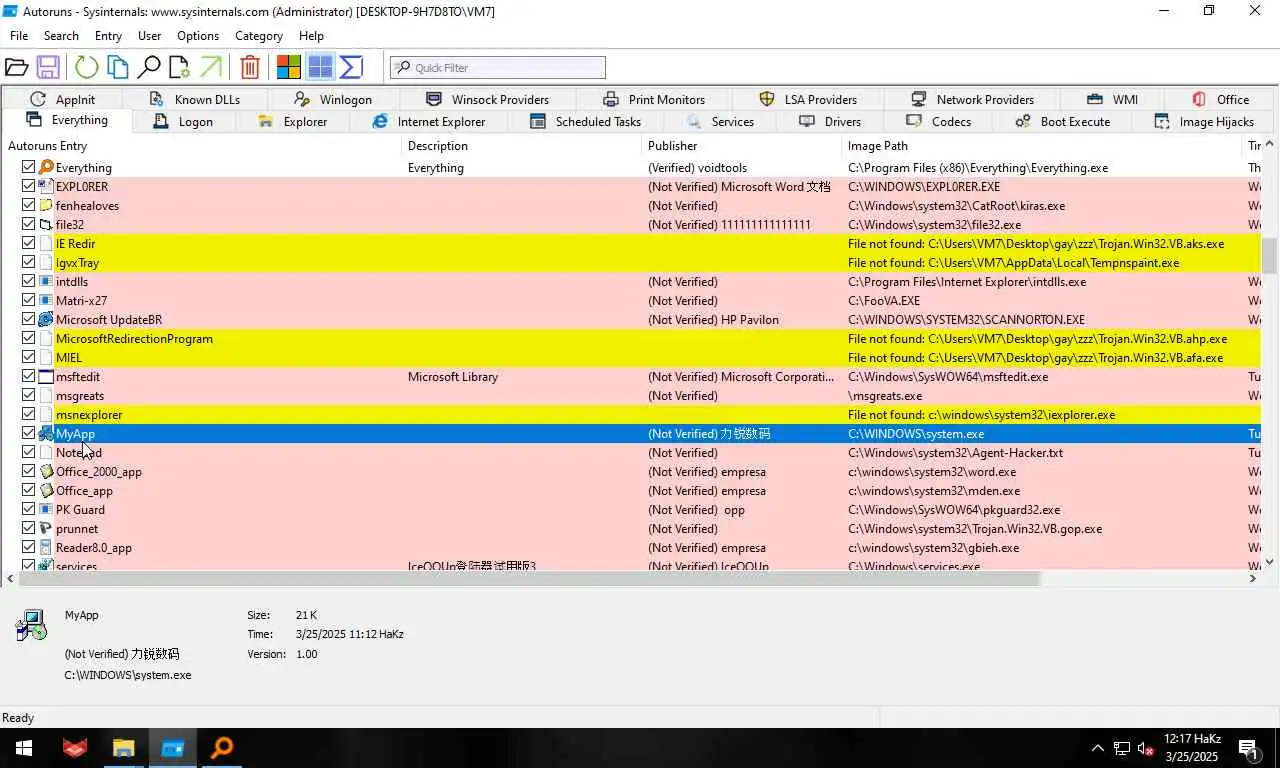1280x768 pixels.
Task: Switch to the Winsock Providers tab
Action: (488, 99)
